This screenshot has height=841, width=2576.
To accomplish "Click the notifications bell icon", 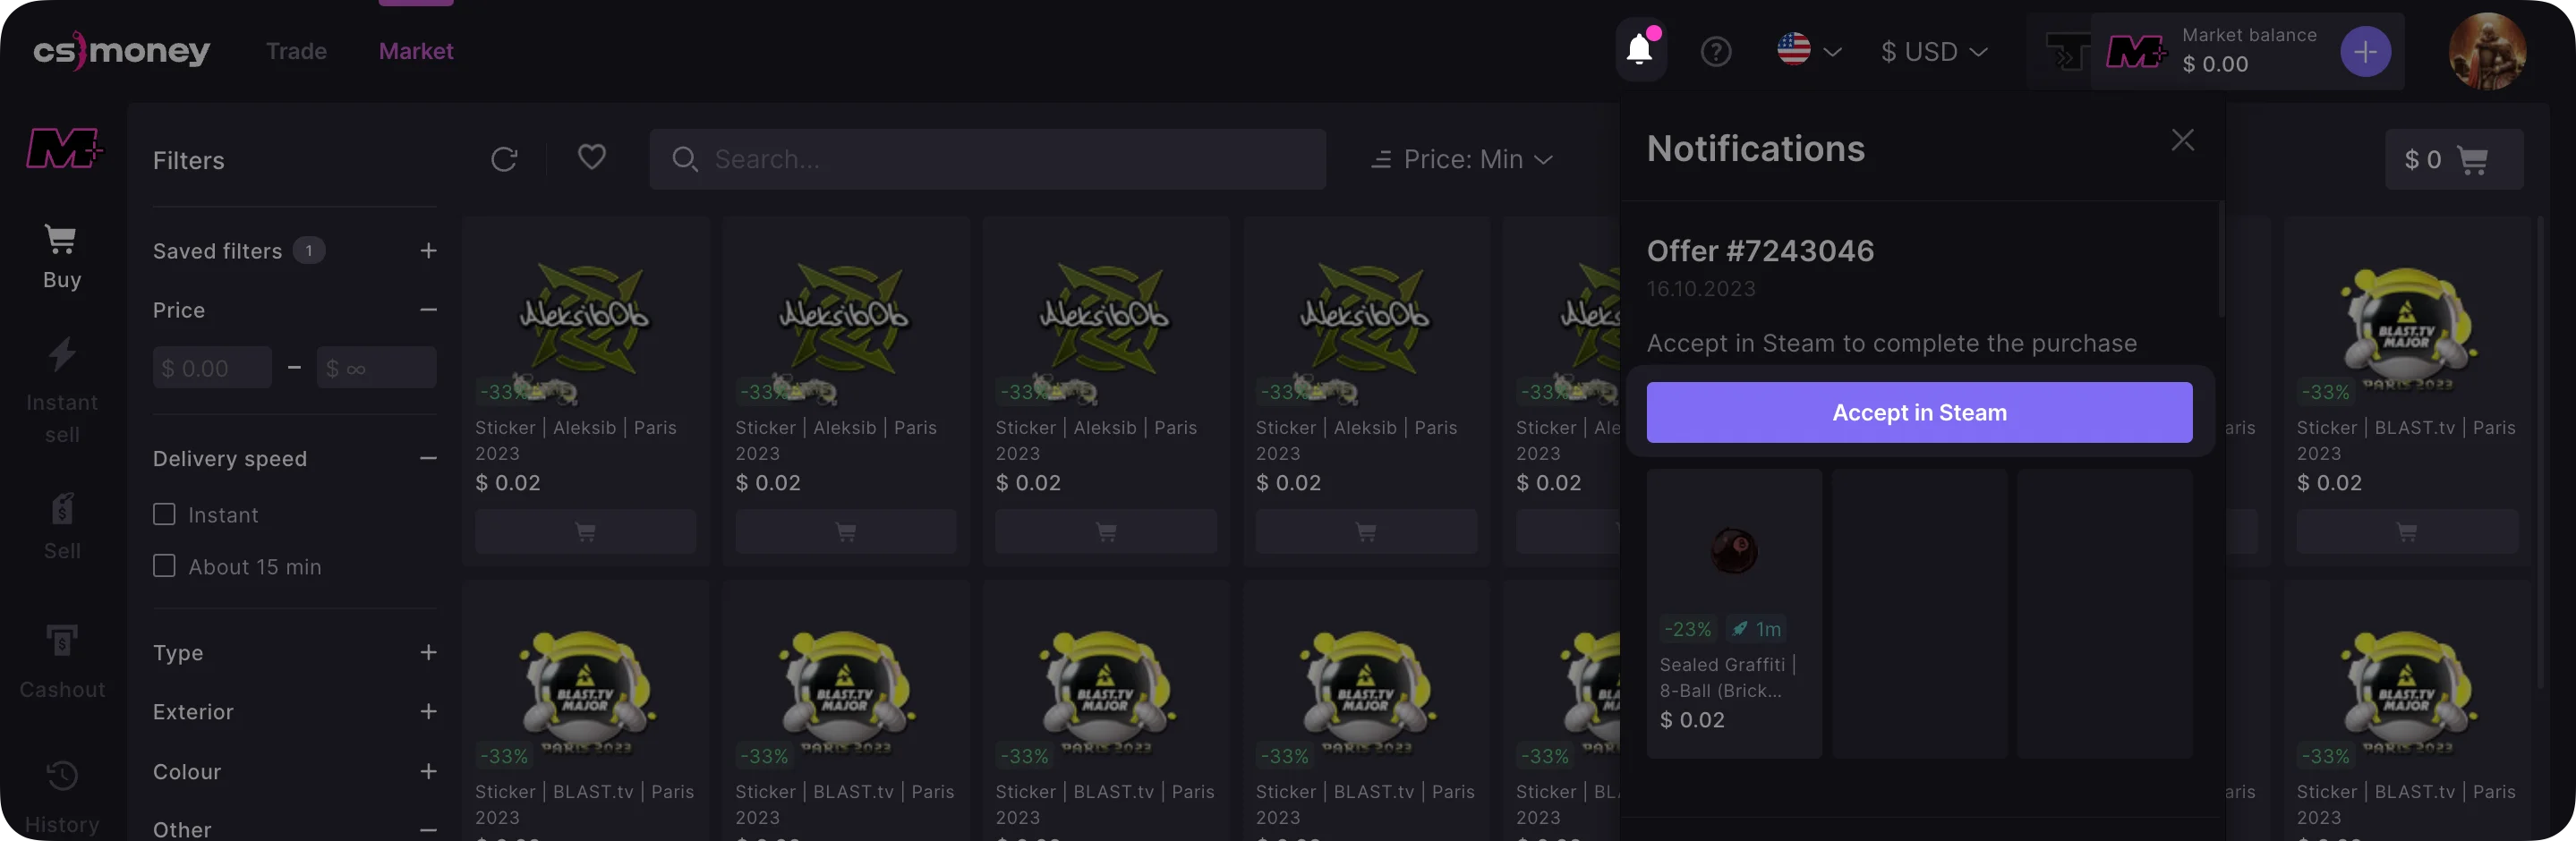I will click(x=1640, y=50).
